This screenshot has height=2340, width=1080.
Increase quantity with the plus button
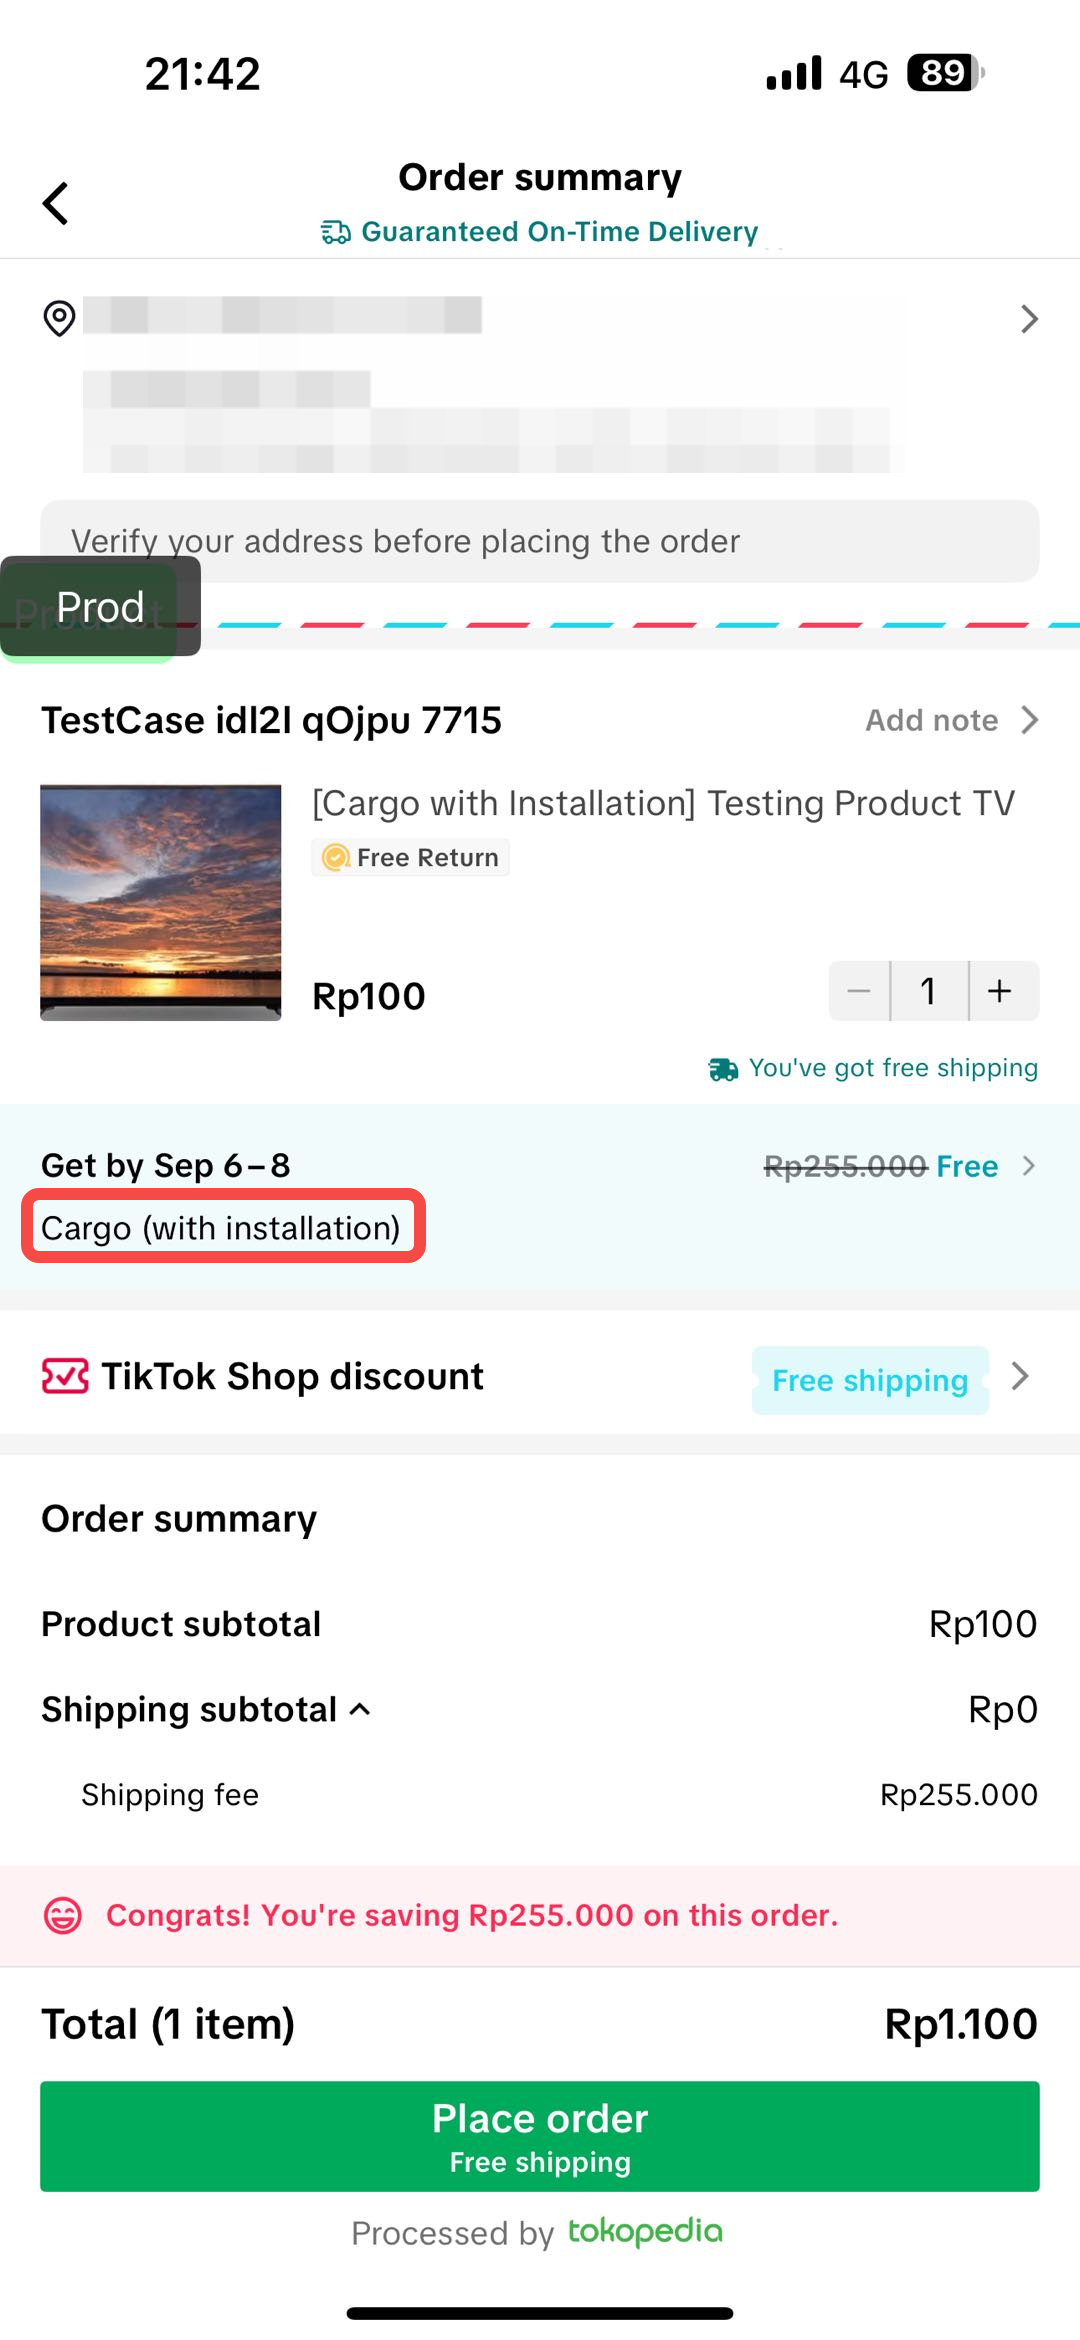(x=1000, y=991)
